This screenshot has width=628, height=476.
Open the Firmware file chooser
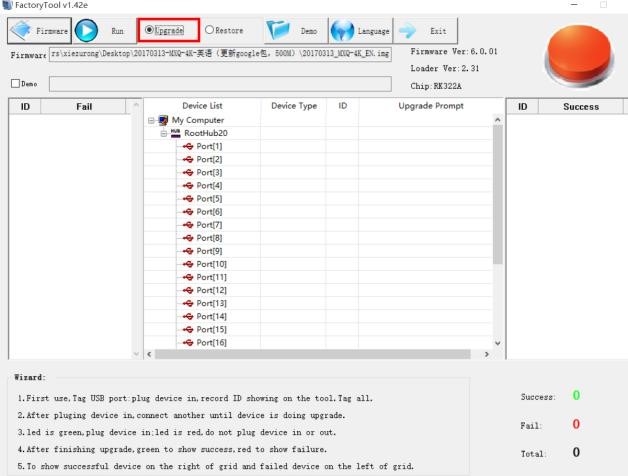[39, 30]
